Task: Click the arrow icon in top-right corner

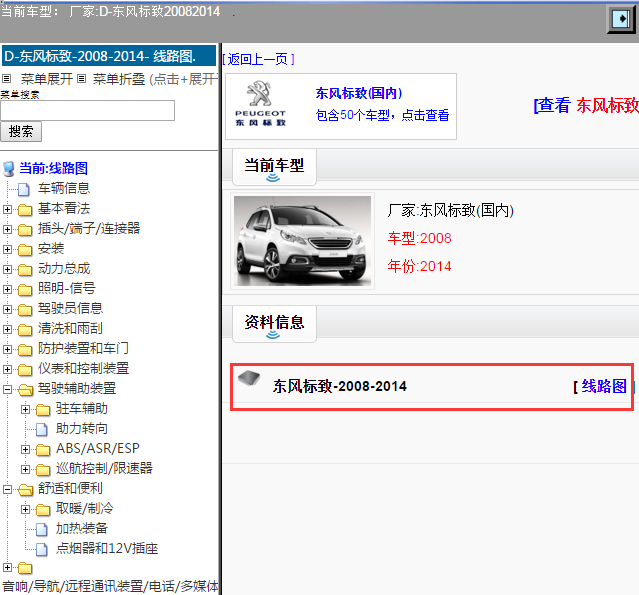Action: point(621,19)
